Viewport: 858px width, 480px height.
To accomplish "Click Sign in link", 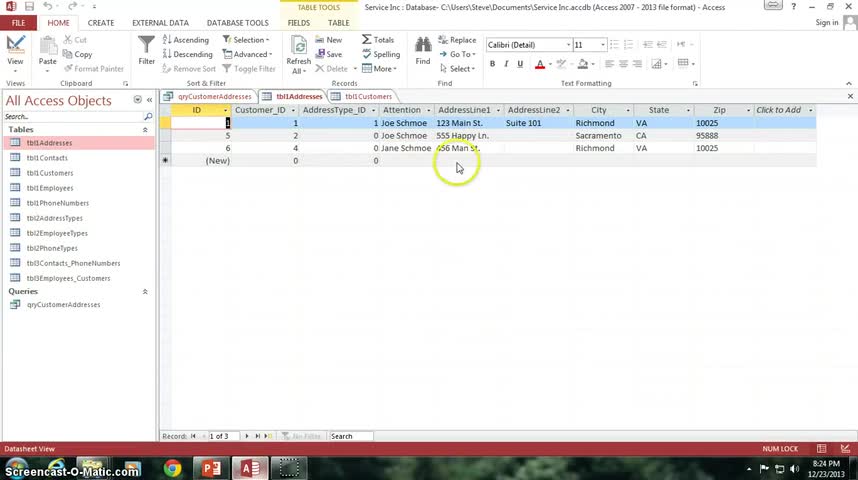I will (826, 22).
